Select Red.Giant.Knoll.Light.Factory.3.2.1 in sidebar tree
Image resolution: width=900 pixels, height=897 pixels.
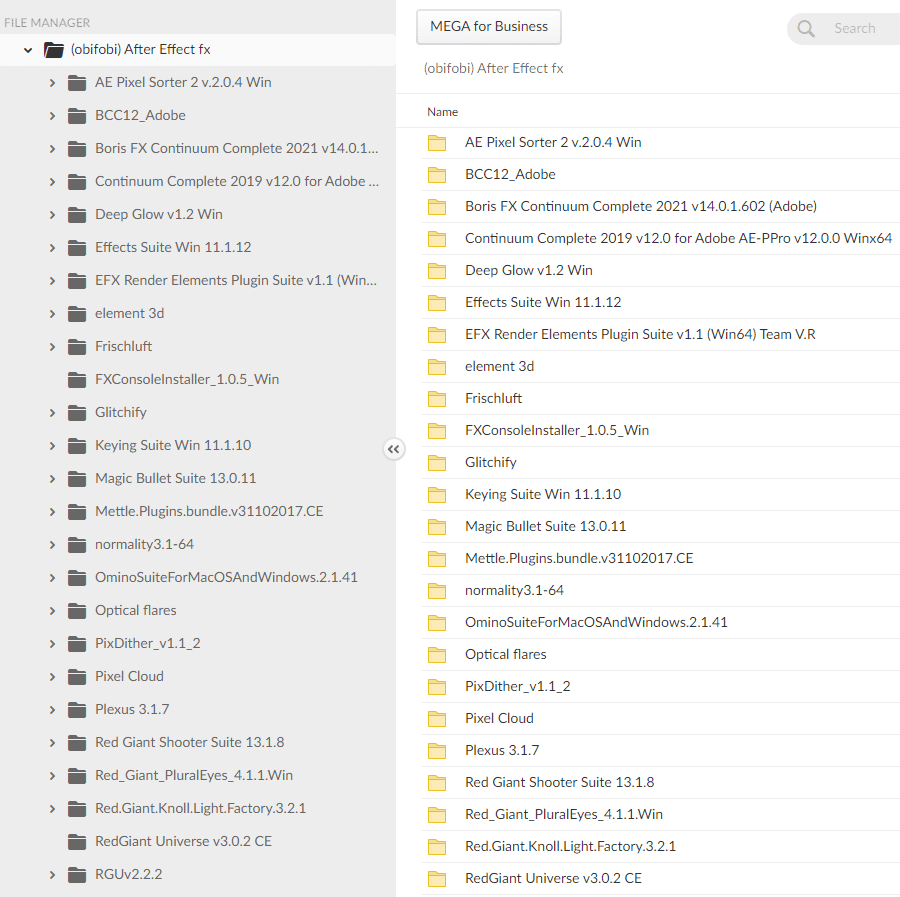(x=200, y=808)
